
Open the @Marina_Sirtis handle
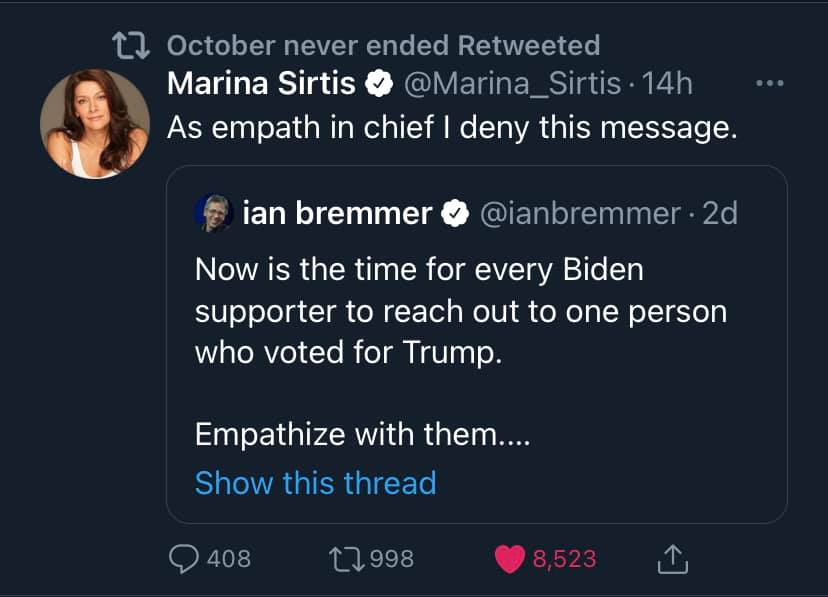tap(512, 84)
